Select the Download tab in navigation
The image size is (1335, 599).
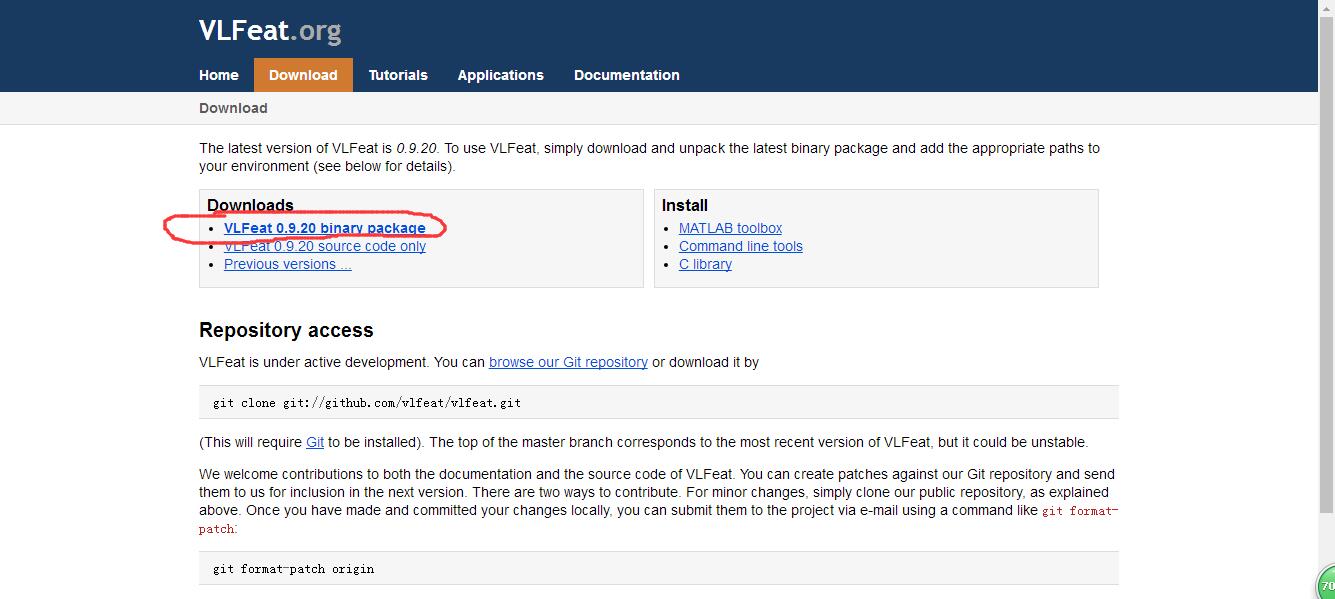(303, 75)
